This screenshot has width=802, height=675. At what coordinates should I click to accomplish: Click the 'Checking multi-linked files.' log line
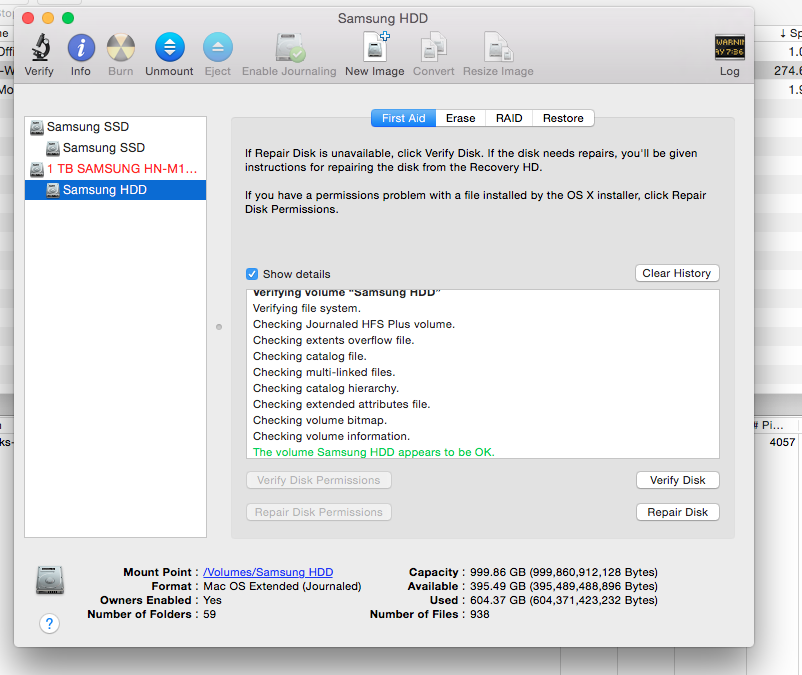pos(324,372)
